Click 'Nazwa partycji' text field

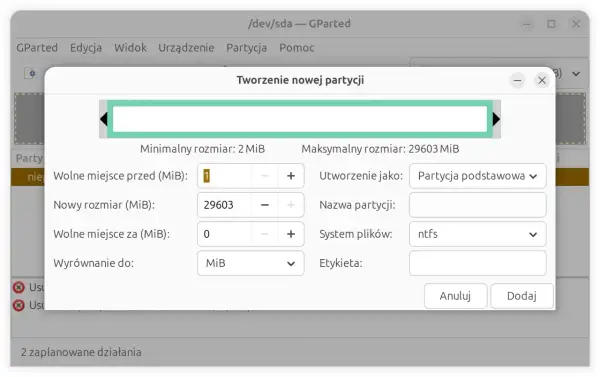tap(478, 205)
